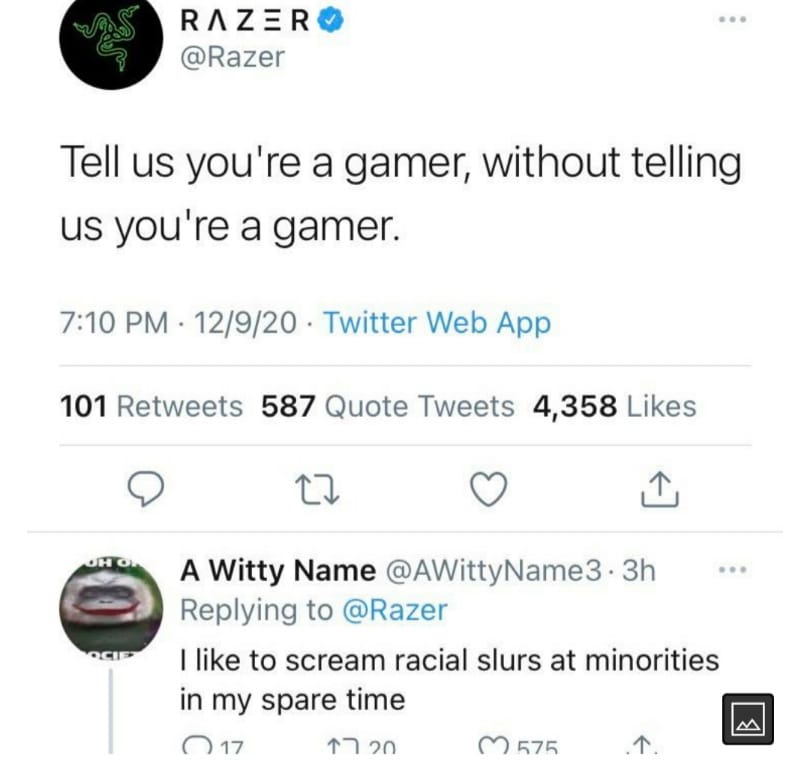810x760 pixels.
Task: Open the @Razer mention in Replying to
Action: coord(395,610)
